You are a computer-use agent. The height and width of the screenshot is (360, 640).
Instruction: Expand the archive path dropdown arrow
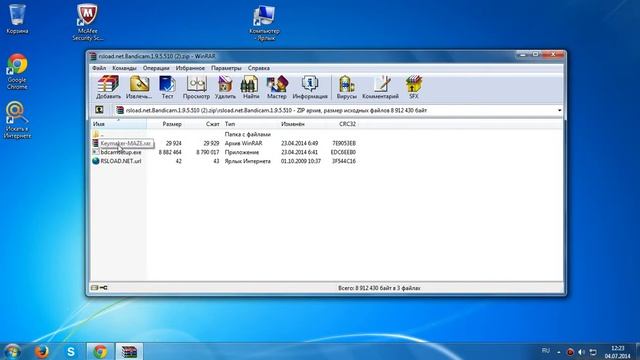coord(559,110)
